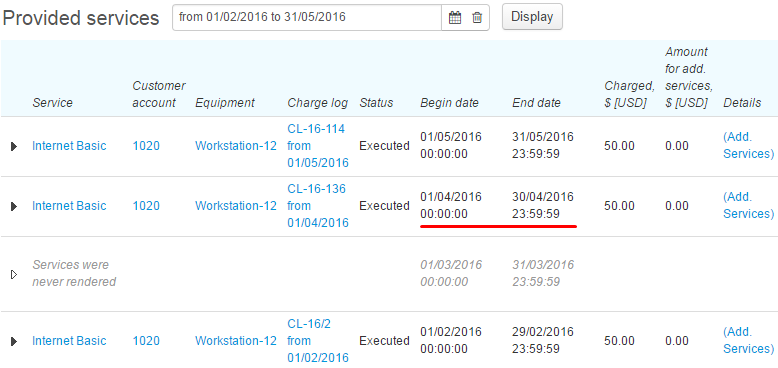Click the Begin date column header
This screenshot has height=368, width=778.
click(450, 103)
